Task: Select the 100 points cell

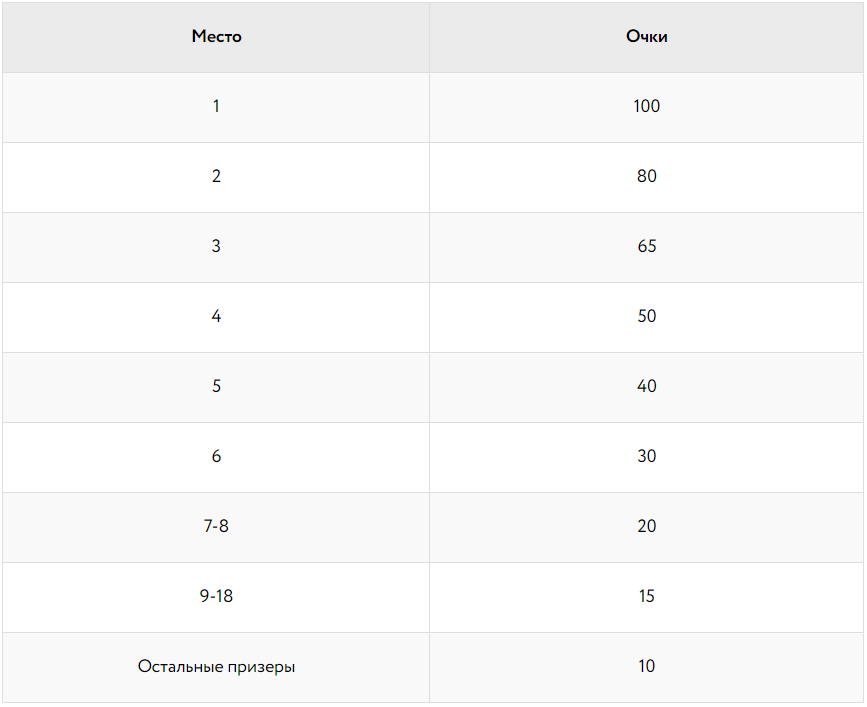Action: pos(647,106)
